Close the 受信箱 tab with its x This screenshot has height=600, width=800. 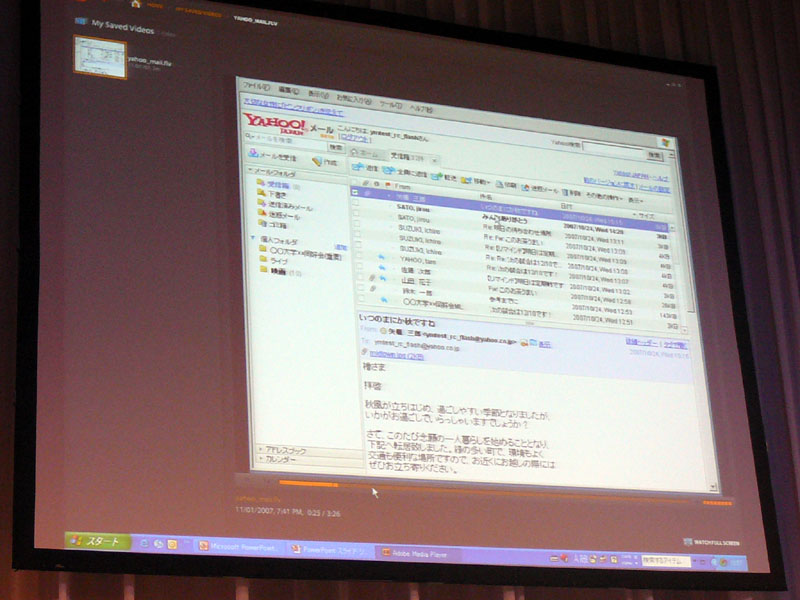pyautogui.click(x=435, y=161)
